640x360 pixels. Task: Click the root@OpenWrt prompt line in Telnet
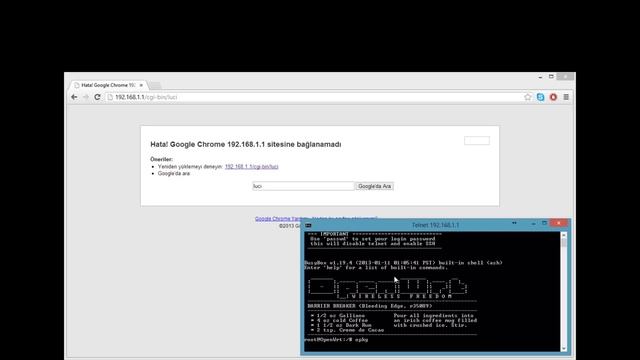[x=336, y=340]
